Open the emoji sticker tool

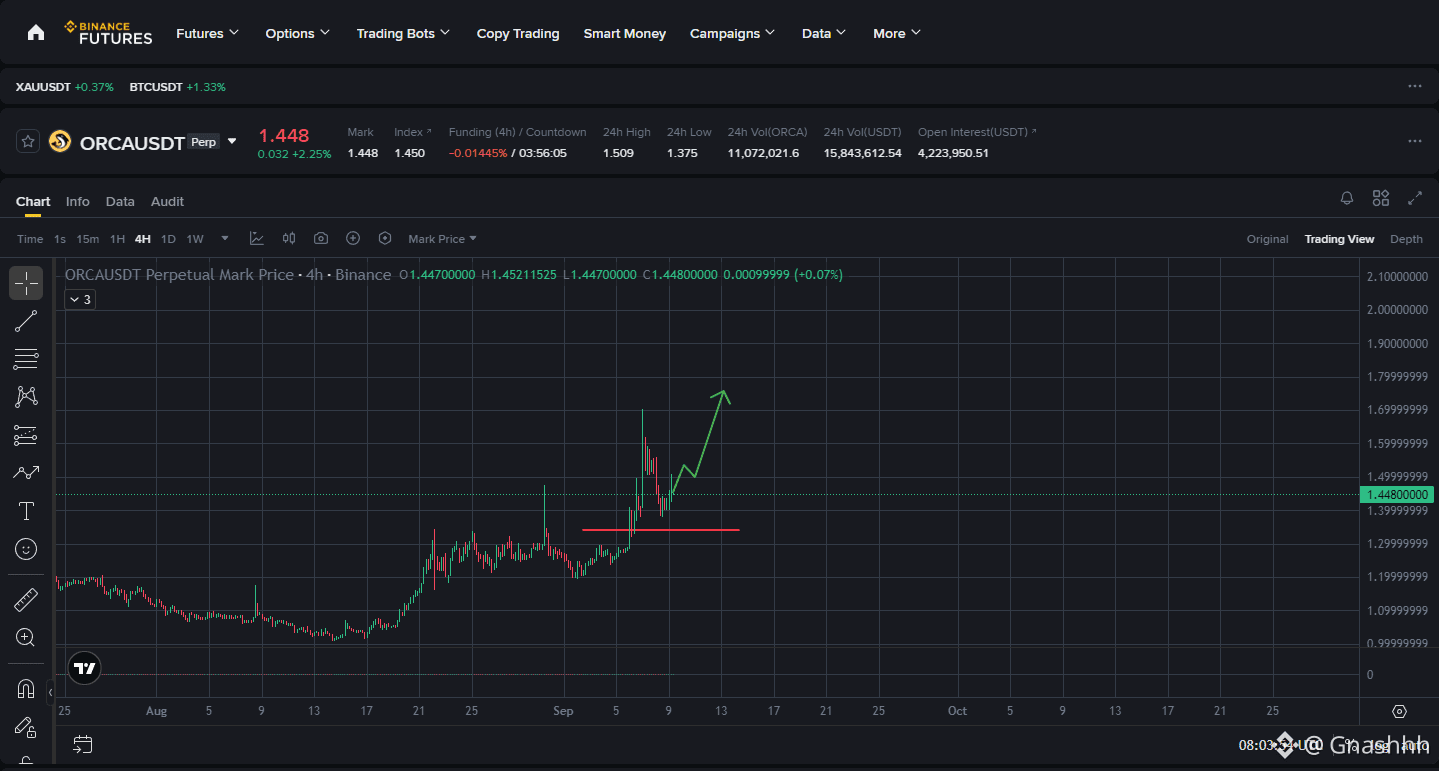click(26, 549)
